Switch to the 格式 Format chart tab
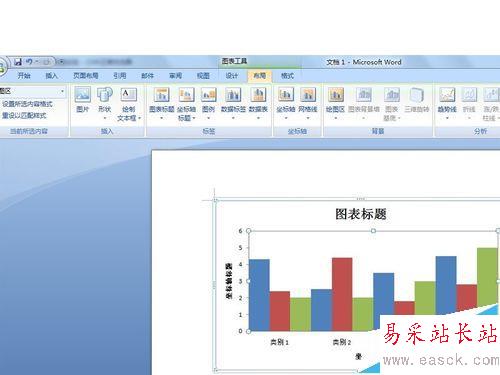This screenshot has height=375, width=500. 287,76
